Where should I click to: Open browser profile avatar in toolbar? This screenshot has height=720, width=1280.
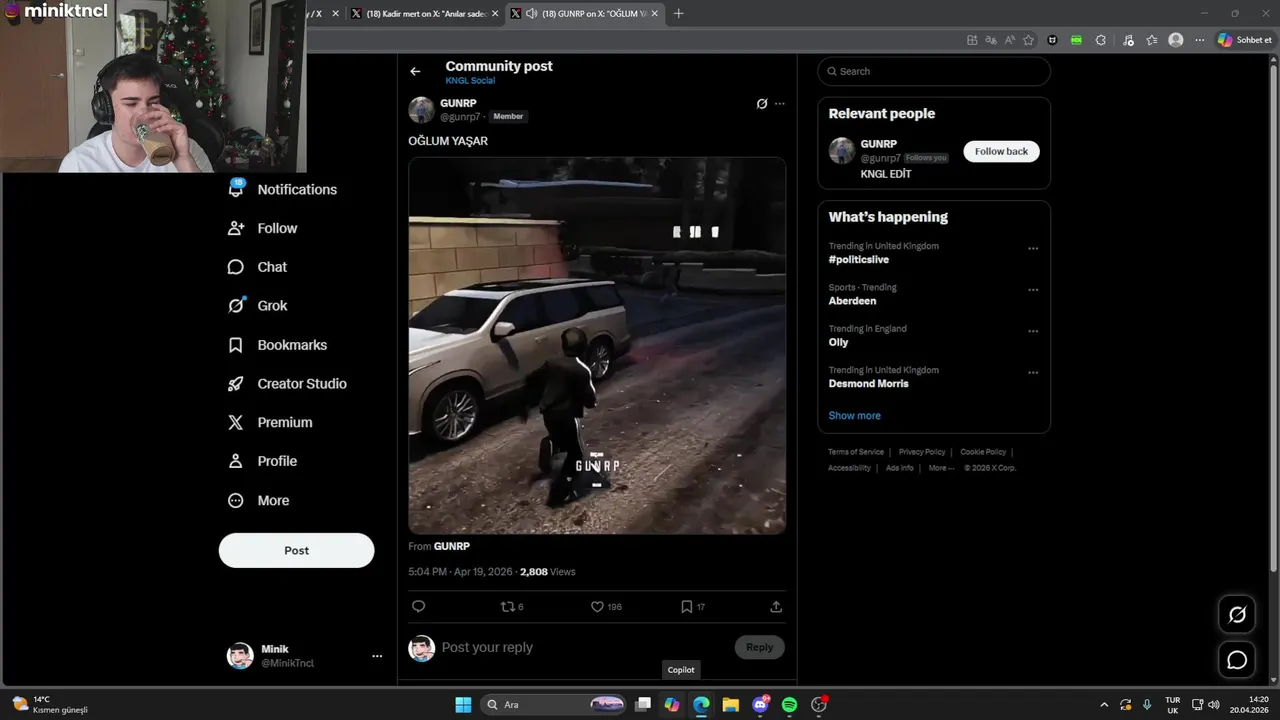point(1176,40)
